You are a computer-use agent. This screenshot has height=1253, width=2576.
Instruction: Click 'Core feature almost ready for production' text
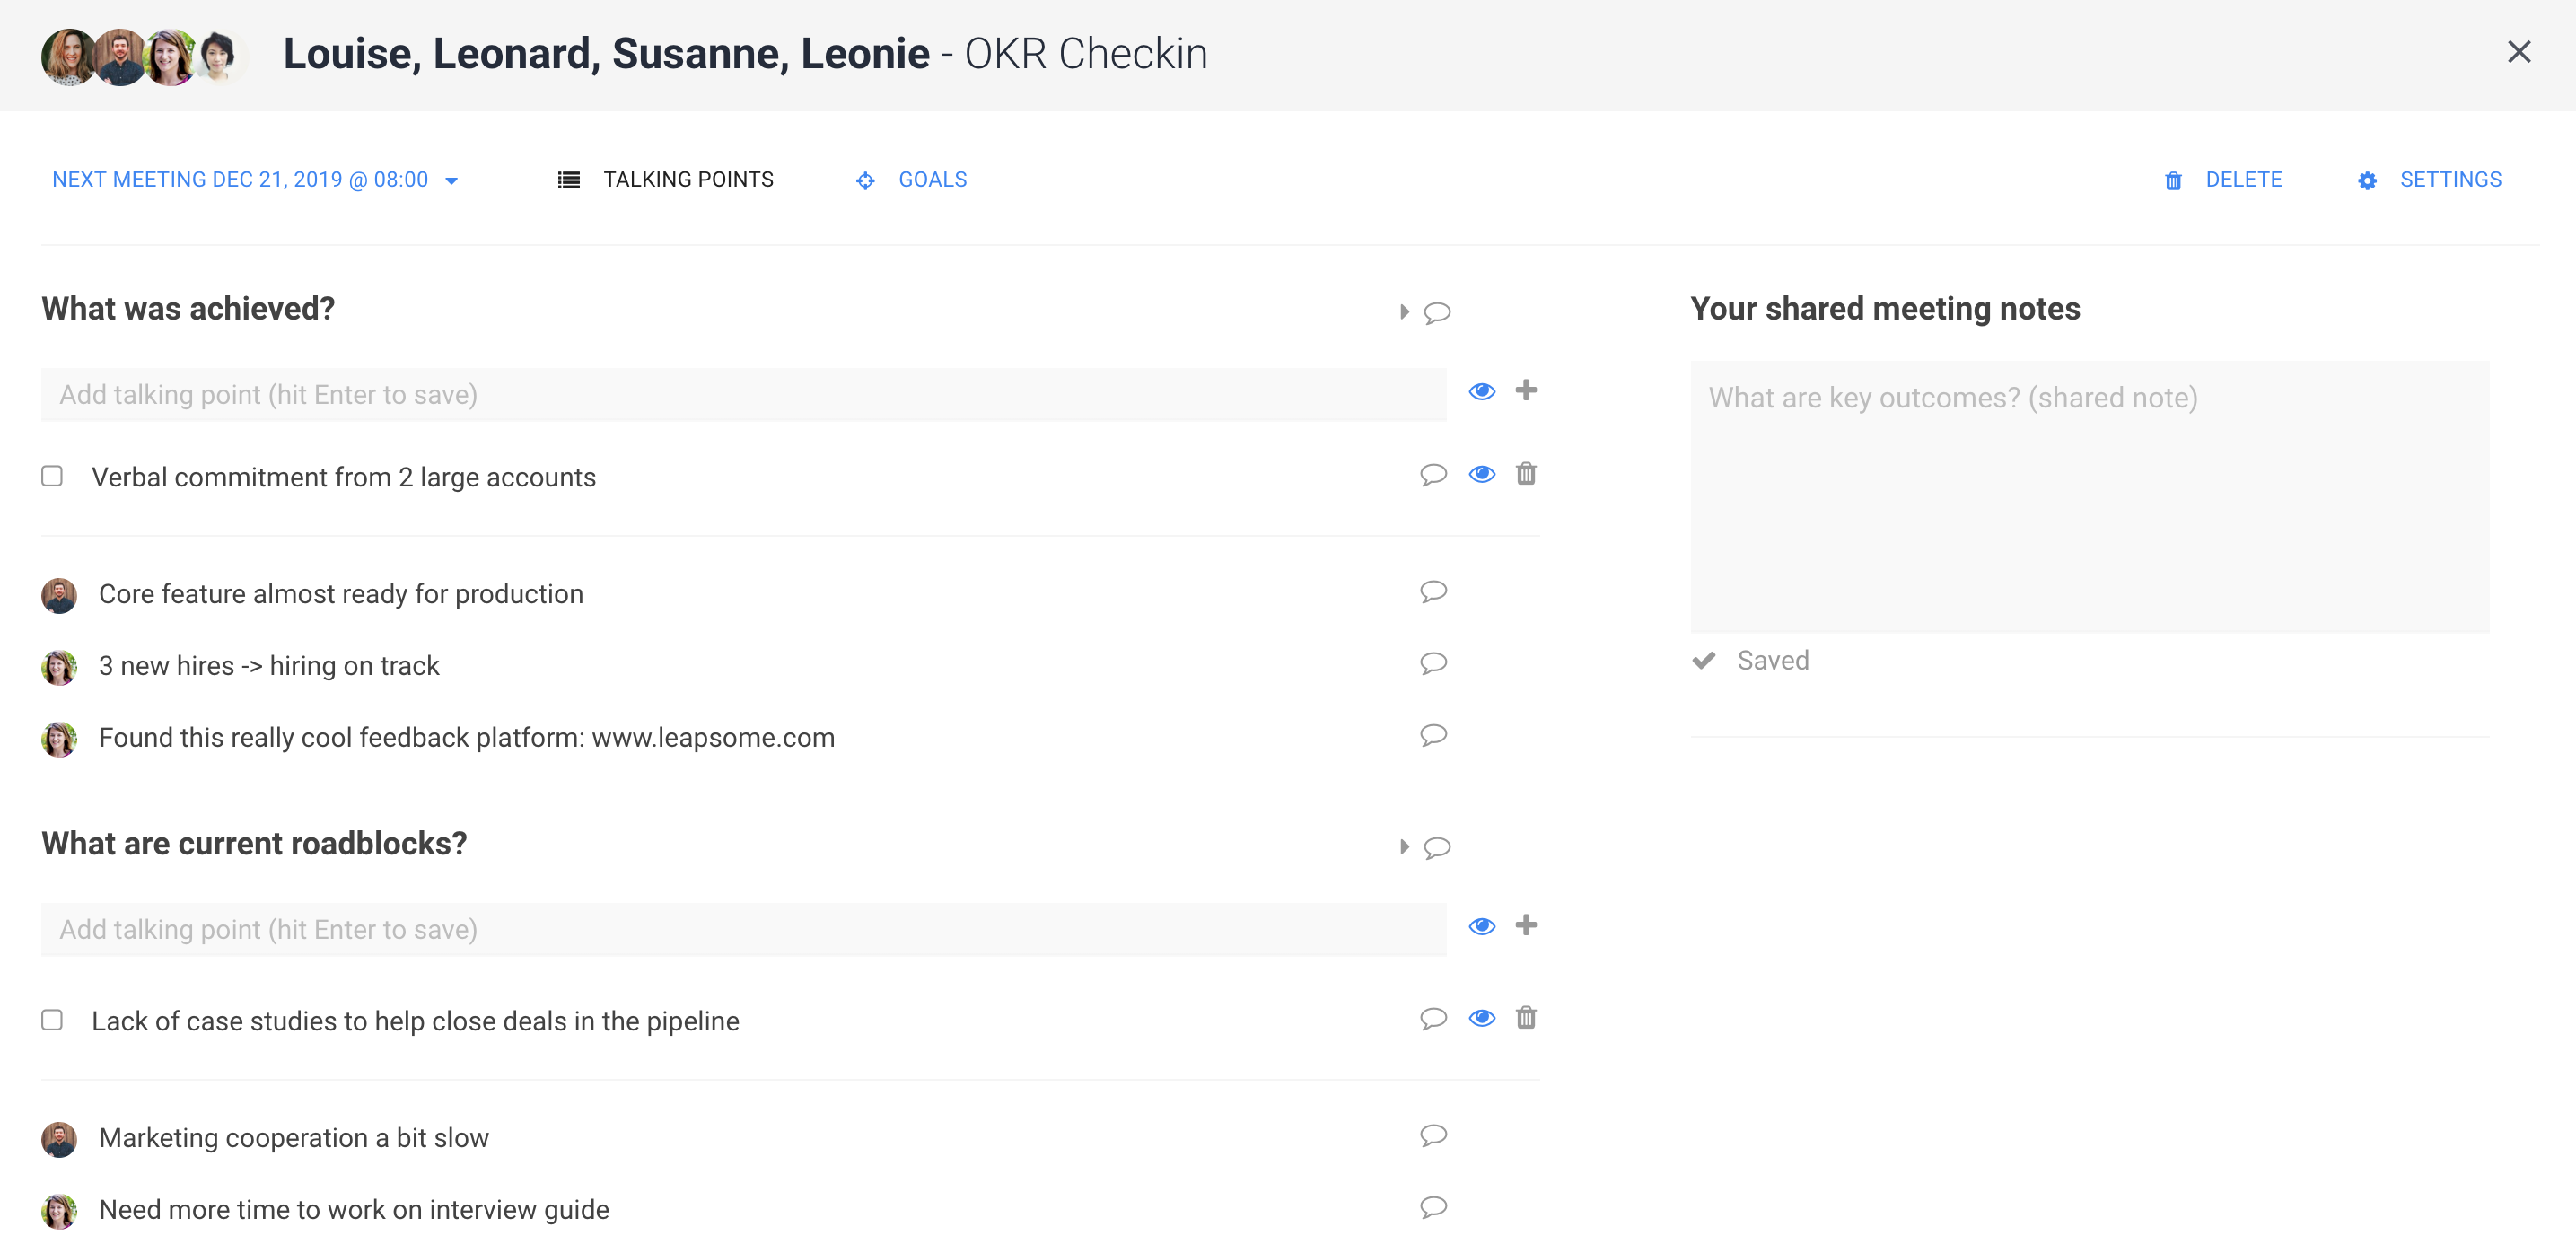340,594
